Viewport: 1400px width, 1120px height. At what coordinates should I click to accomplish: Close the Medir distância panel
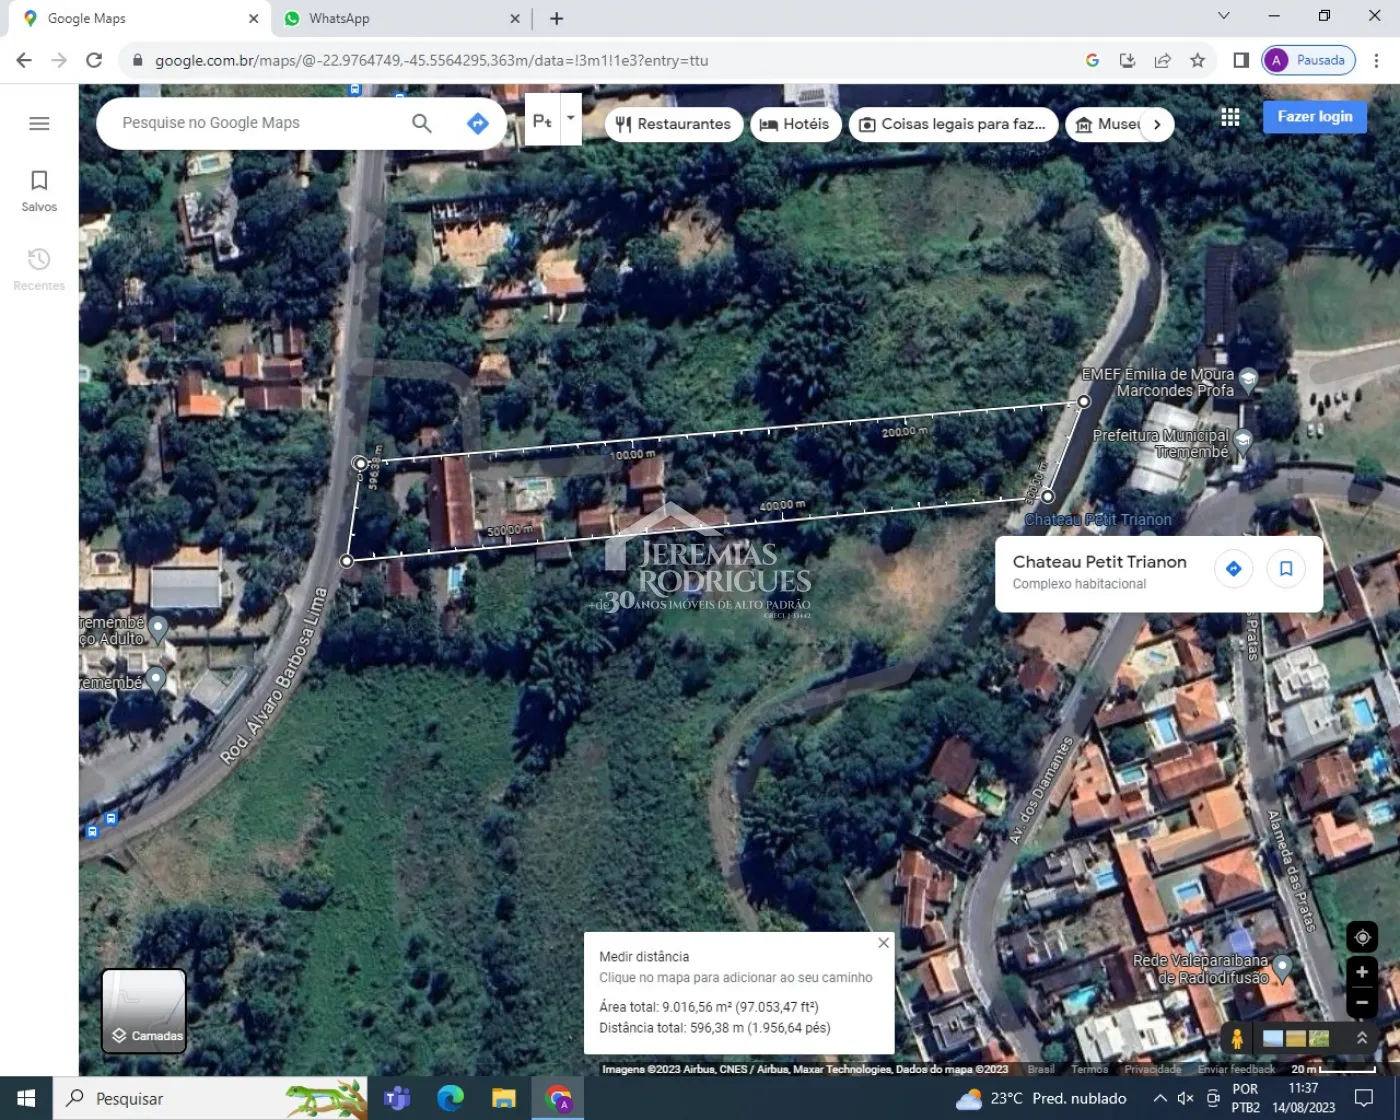[x=883, y=943]
